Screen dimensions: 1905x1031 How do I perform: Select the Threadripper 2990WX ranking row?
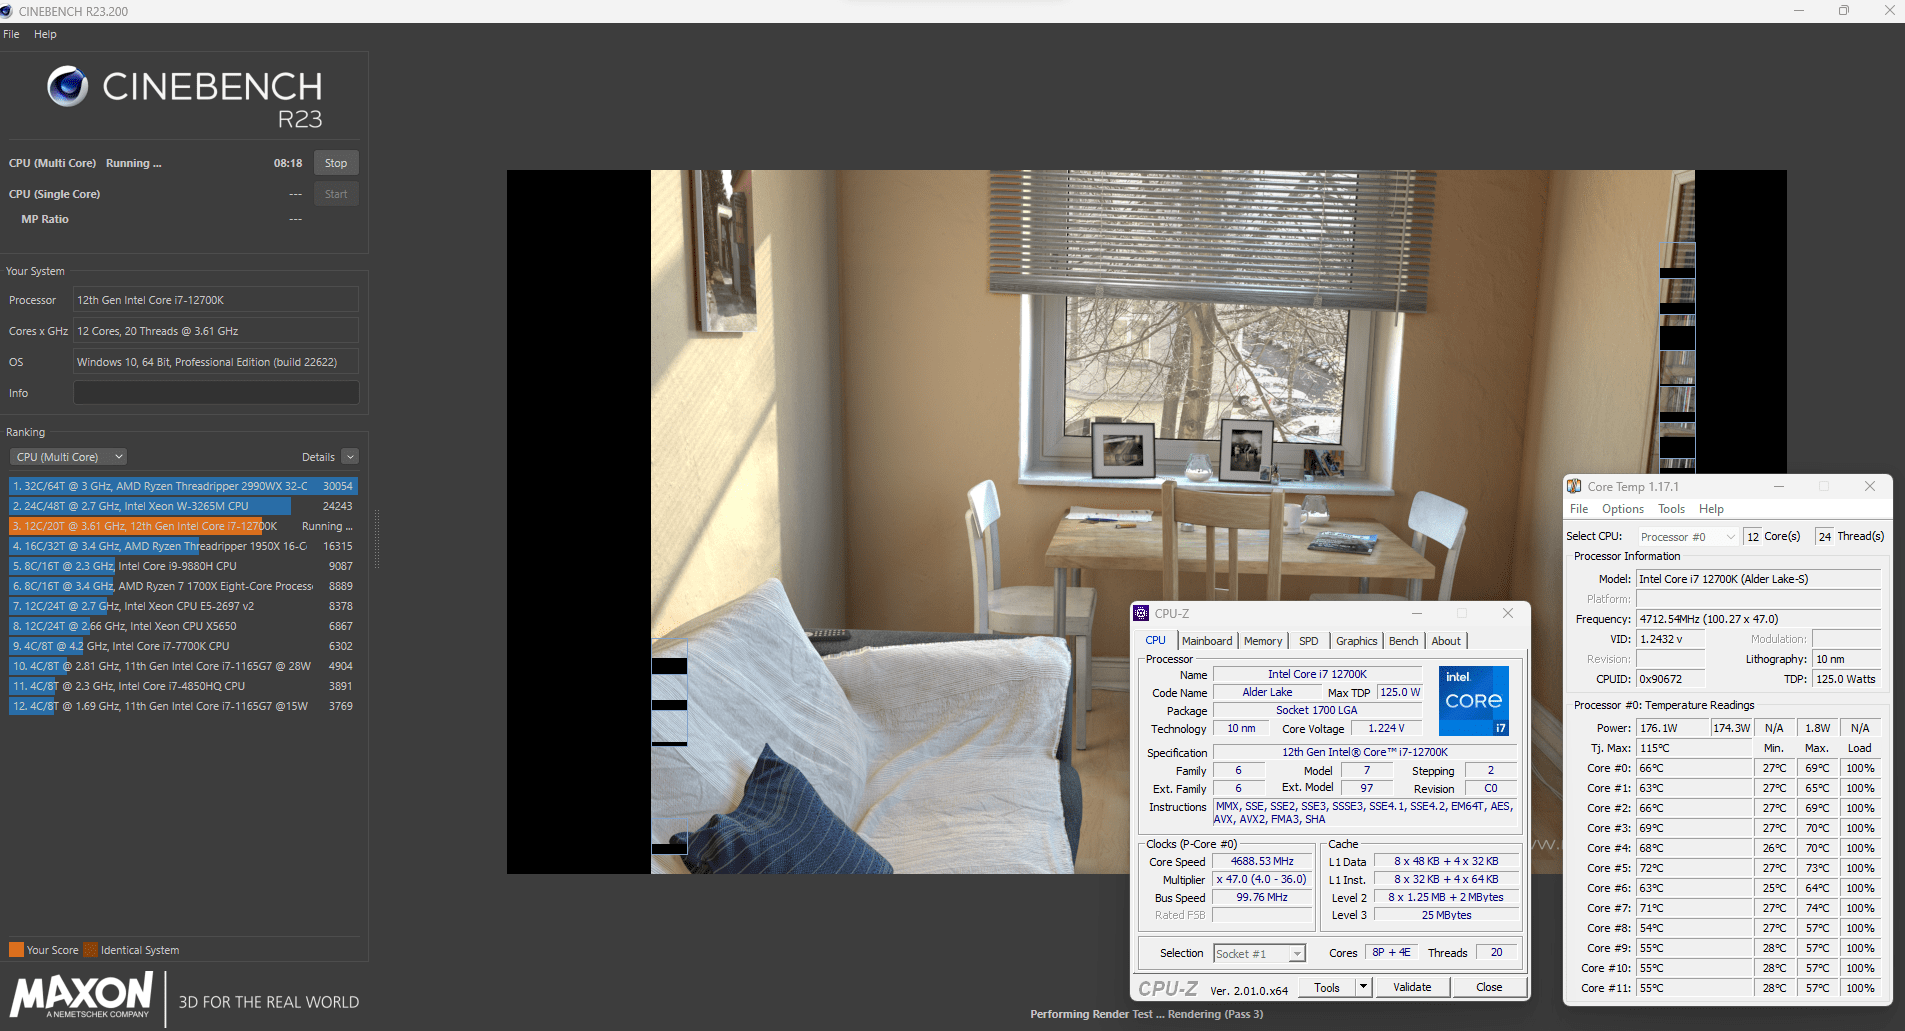click(x=183, y=486)
